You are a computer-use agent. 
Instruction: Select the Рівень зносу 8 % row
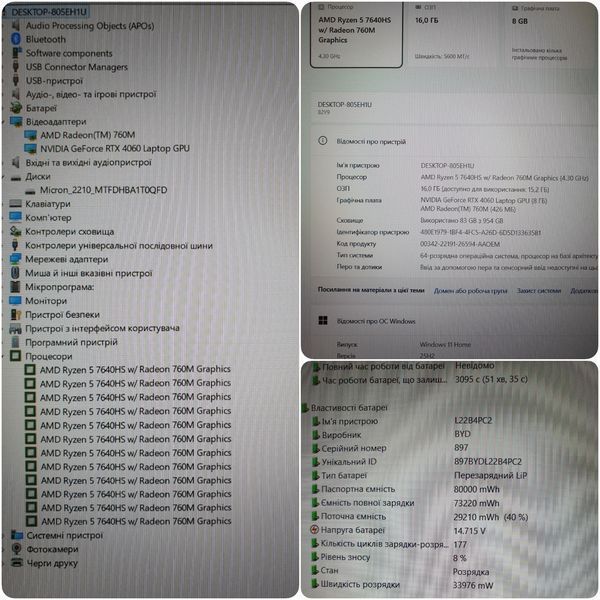click(389, 558)
